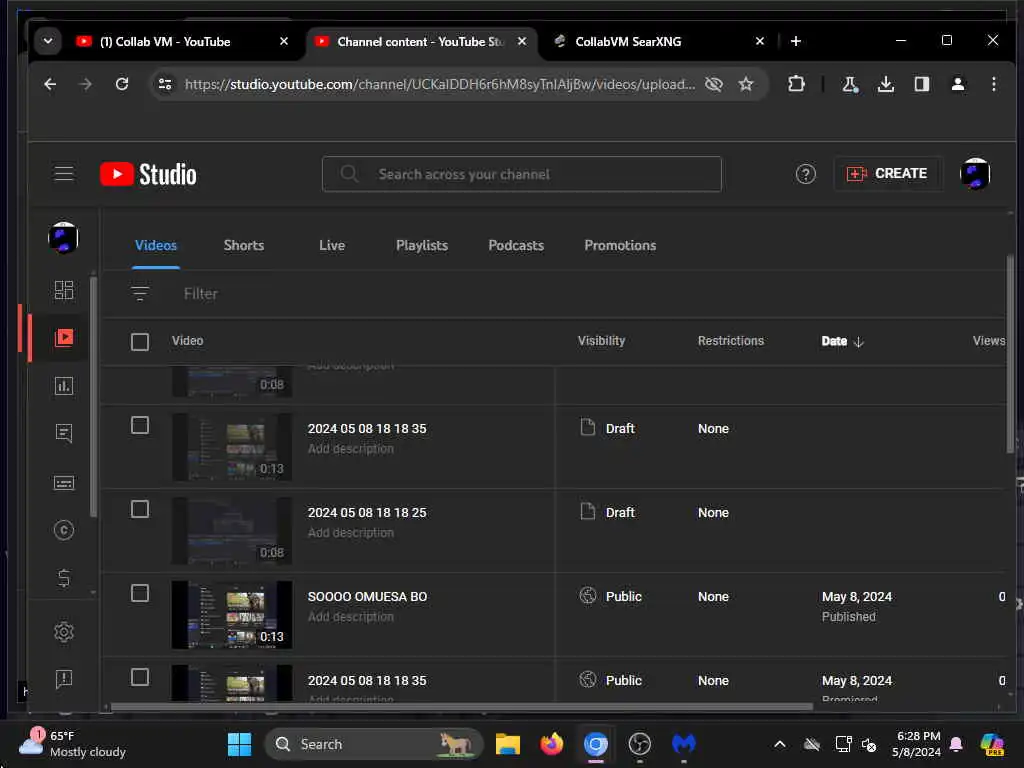Open OBS Studio from the taskbar

coord(639,744)
